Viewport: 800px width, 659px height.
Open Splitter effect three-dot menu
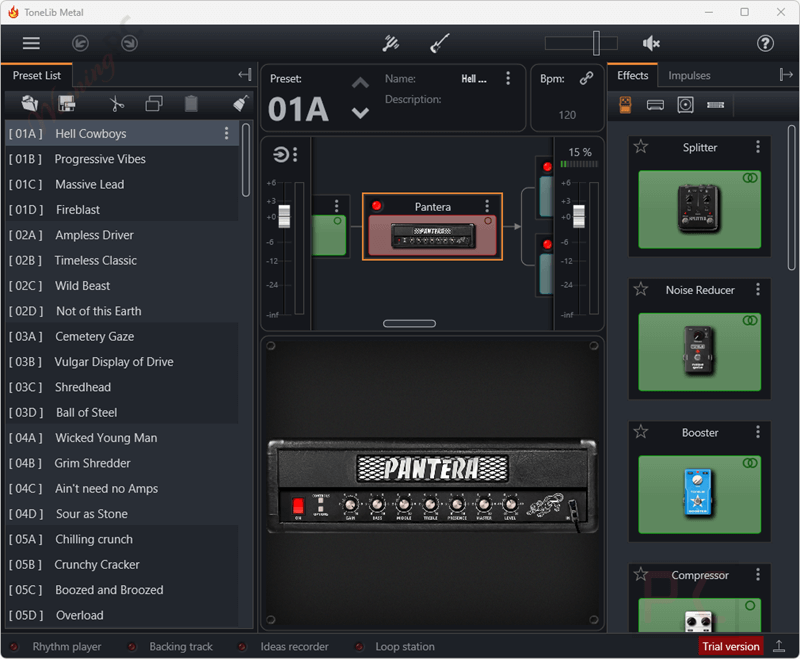(758, 147)
